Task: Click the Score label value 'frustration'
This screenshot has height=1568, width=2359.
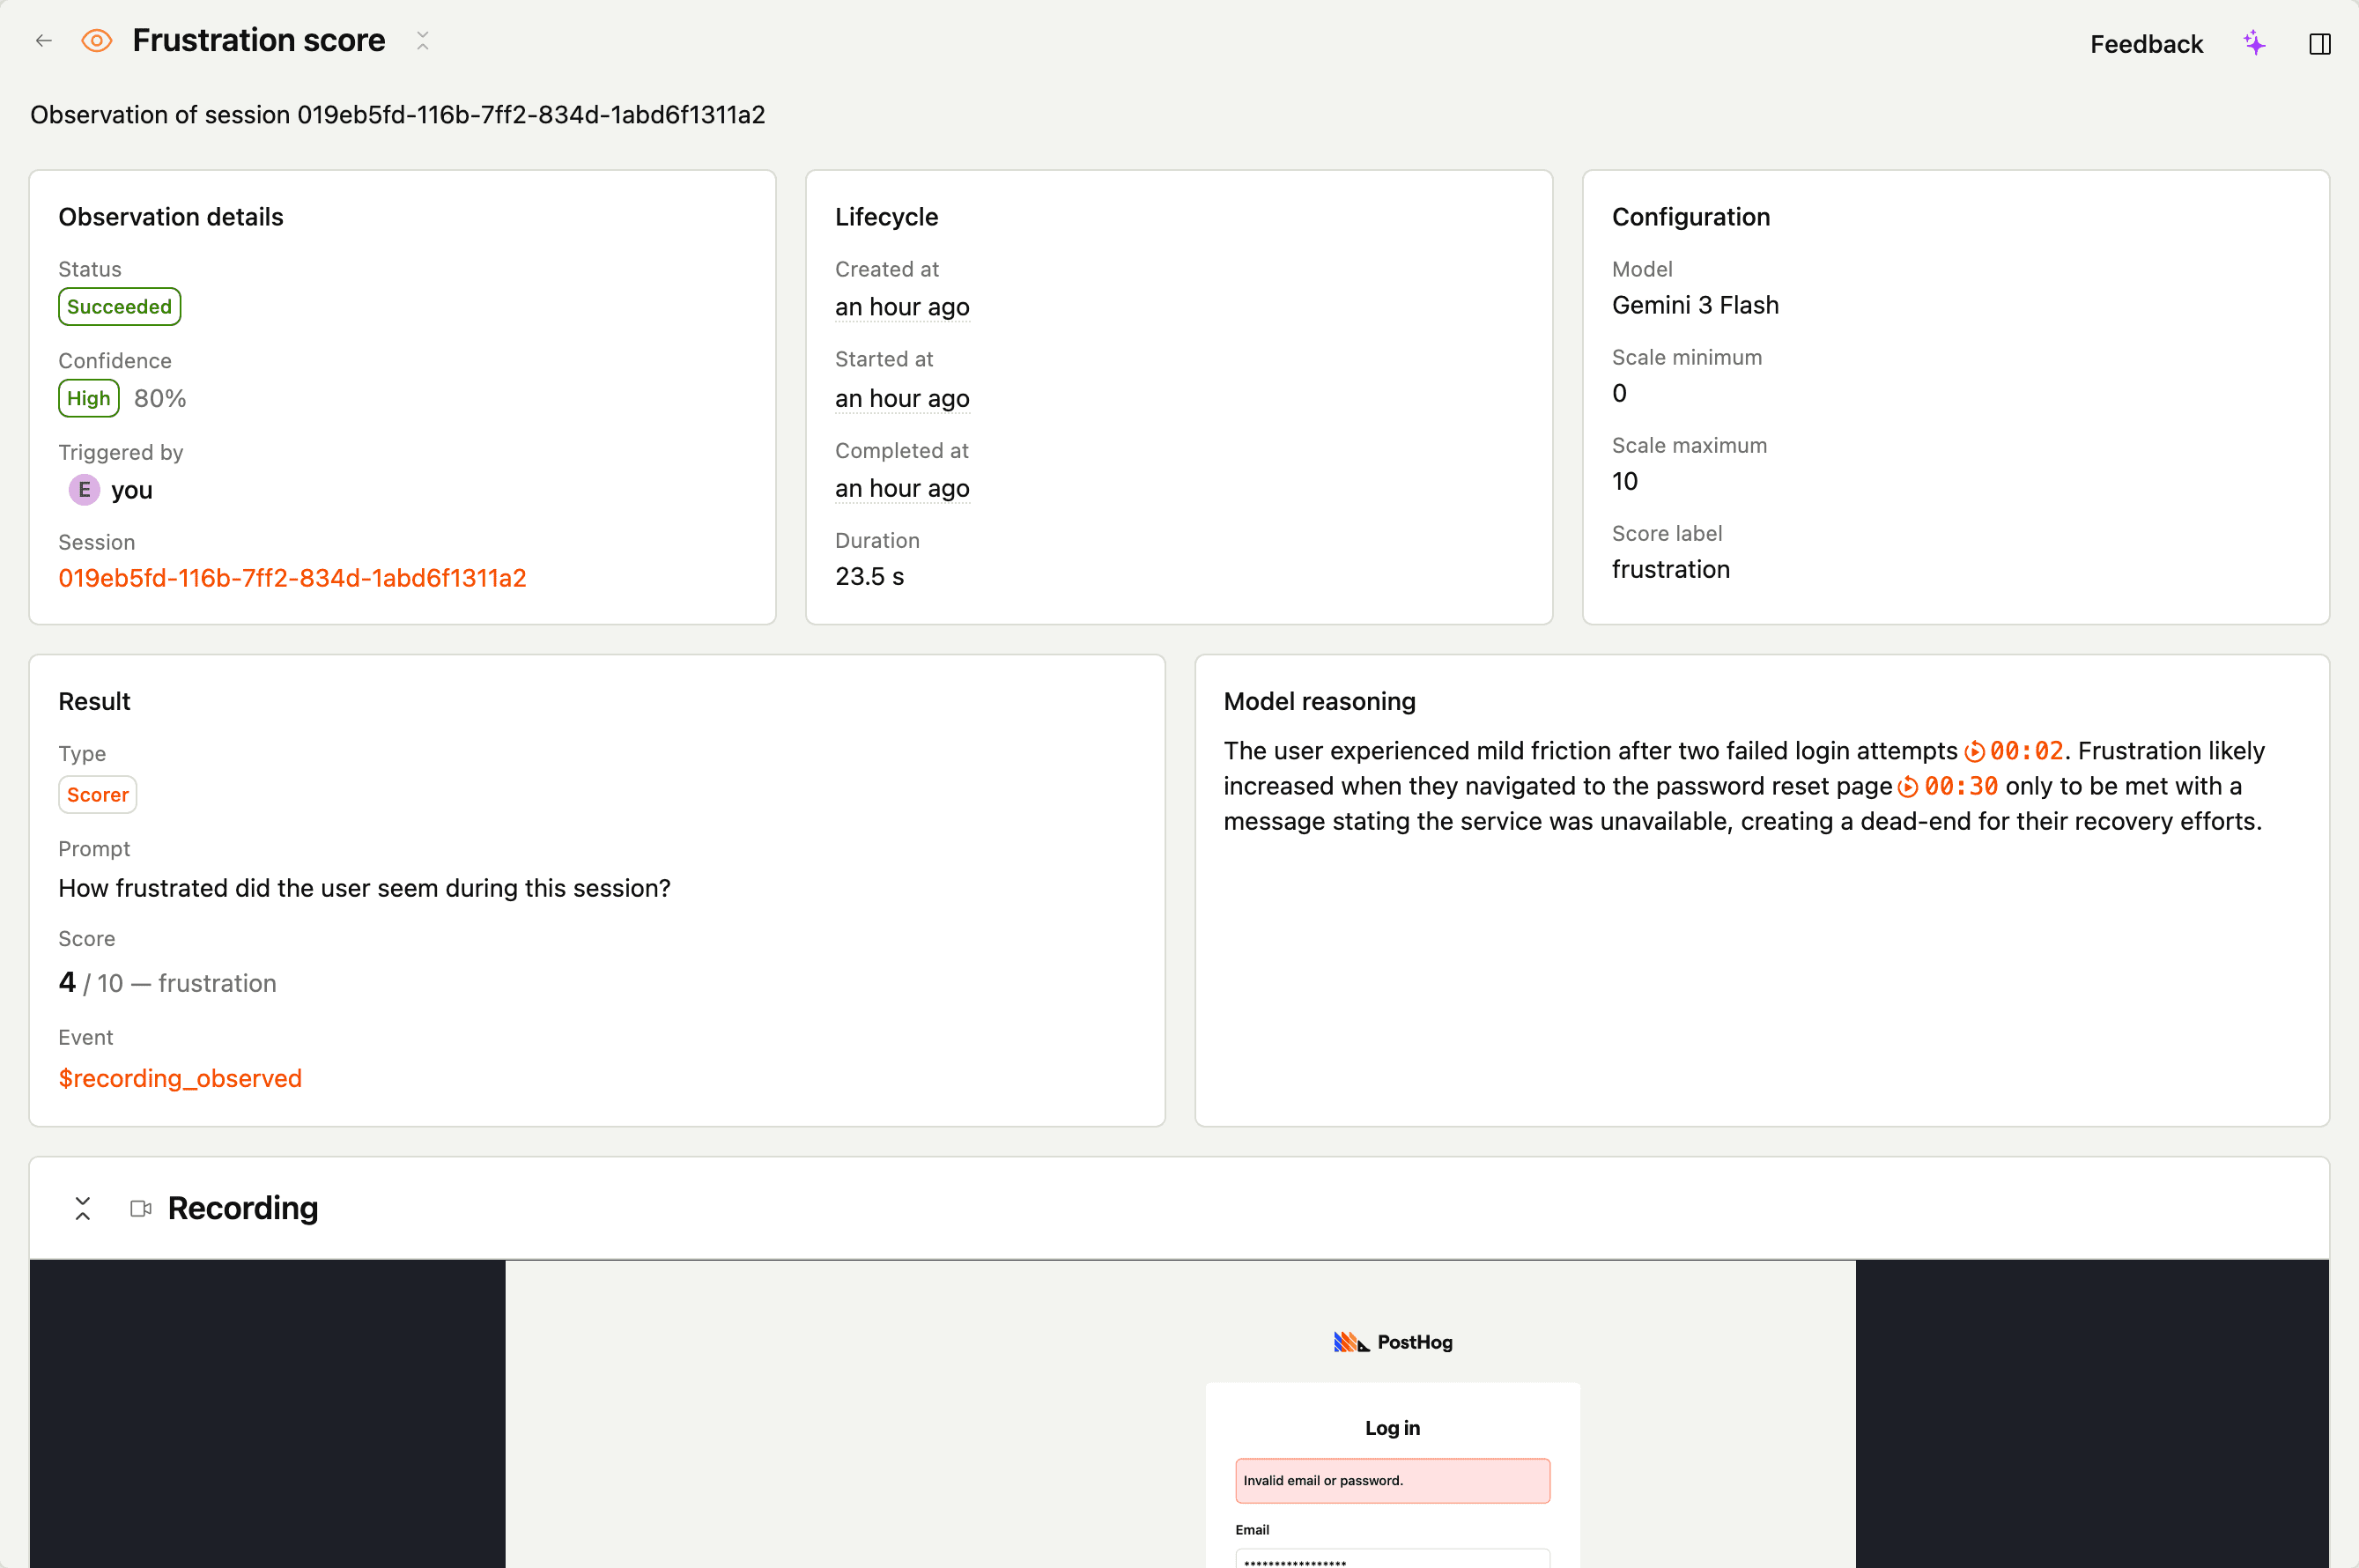Action: pos(1670,569)
